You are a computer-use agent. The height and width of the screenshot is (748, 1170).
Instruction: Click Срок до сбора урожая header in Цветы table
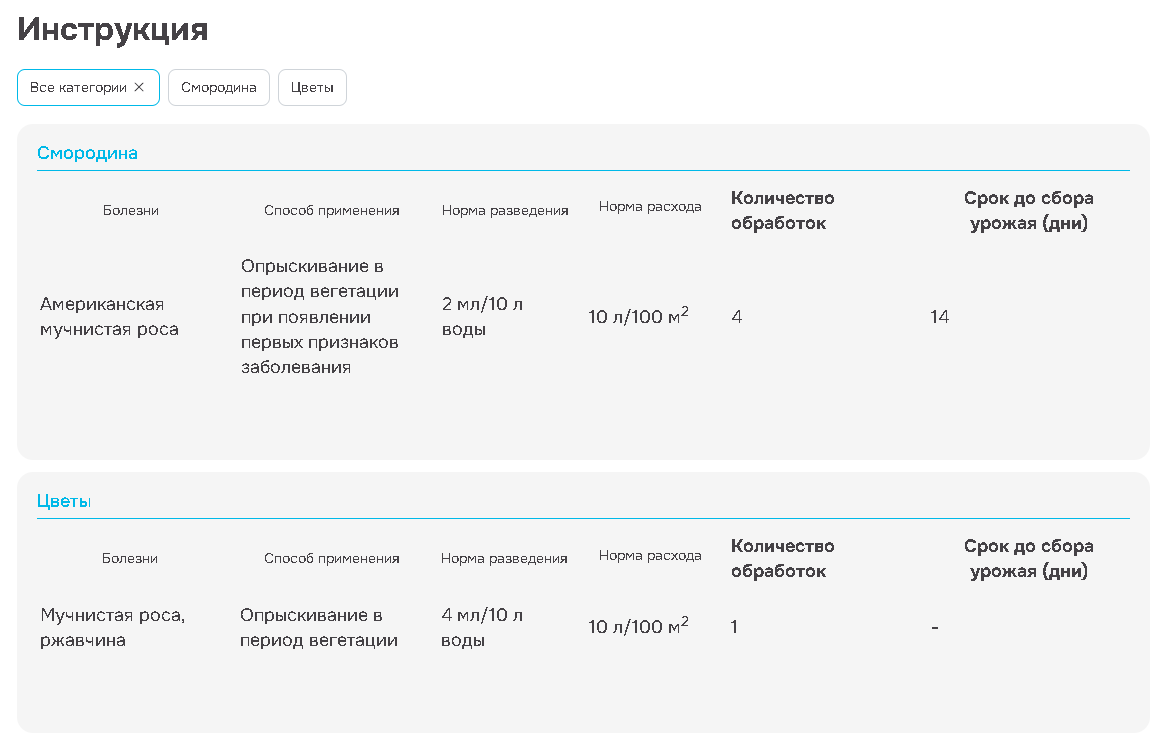[1028, 559]
